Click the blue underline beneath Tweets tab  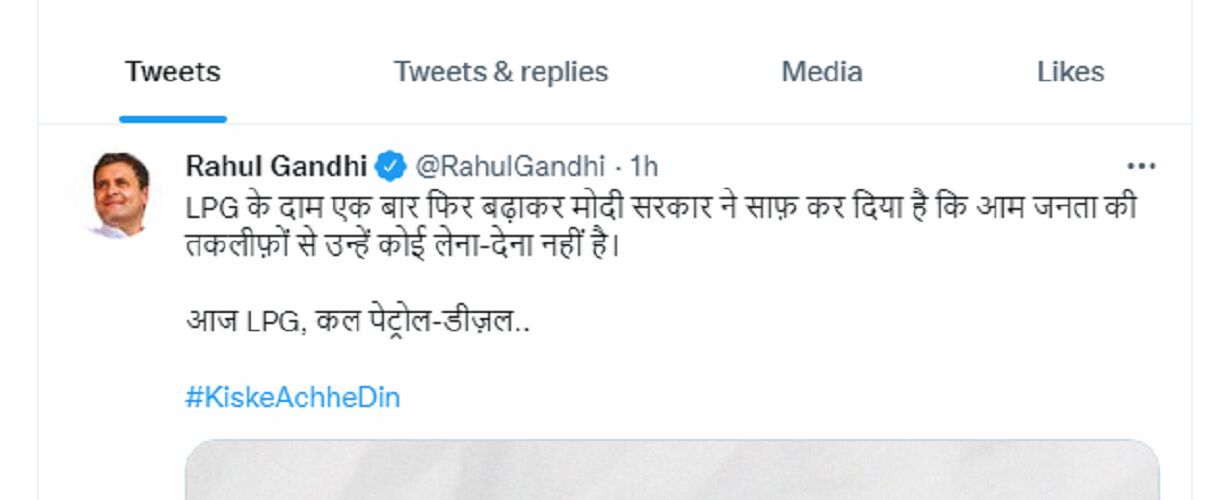coord(173,119)
